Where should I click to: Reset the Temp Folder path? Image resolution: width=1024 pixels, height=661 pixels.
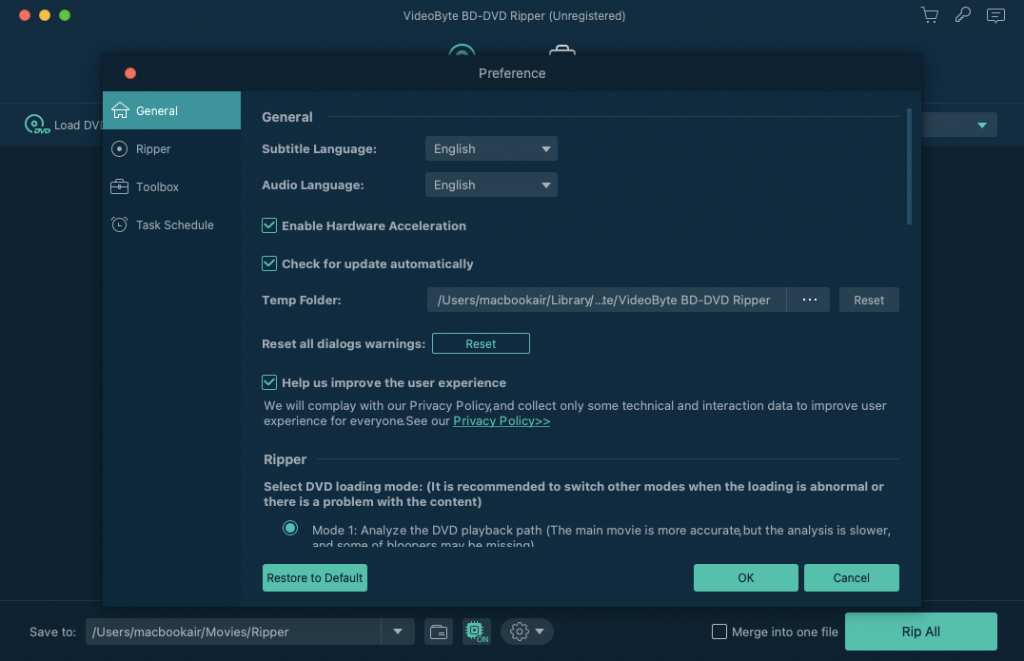[869, 300]
